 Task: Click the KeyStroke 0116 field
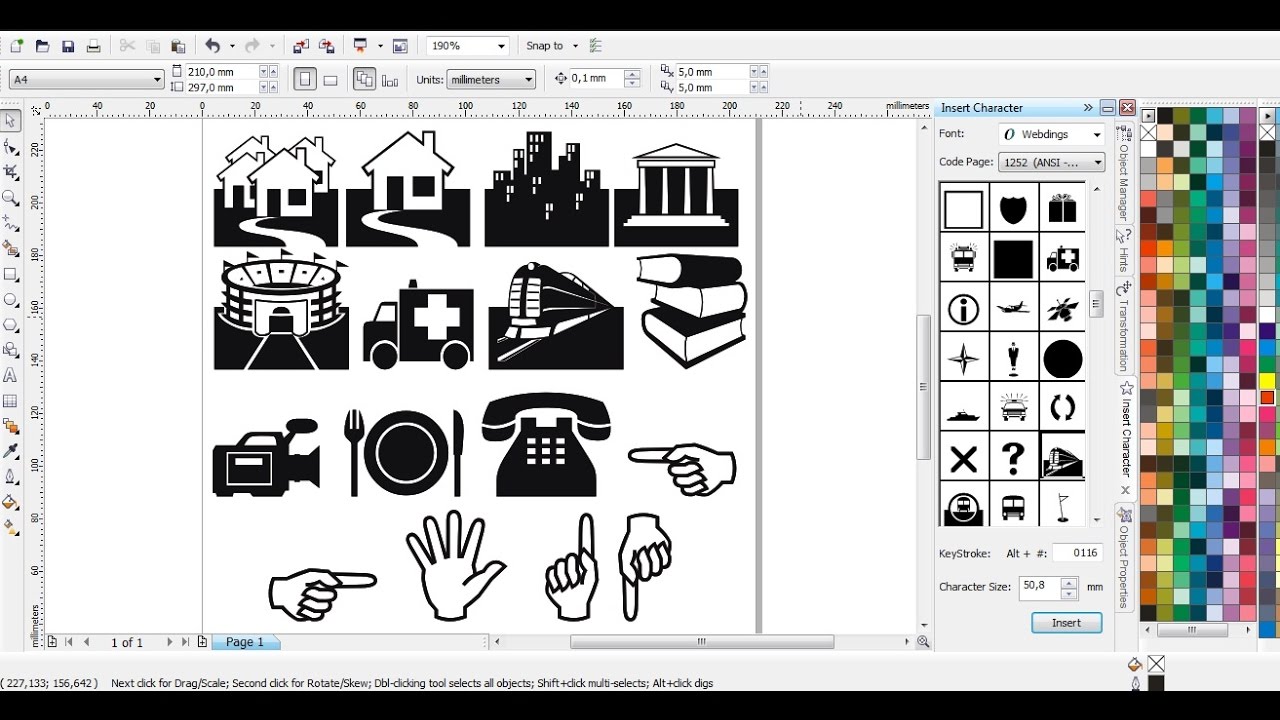point(1078,553)
